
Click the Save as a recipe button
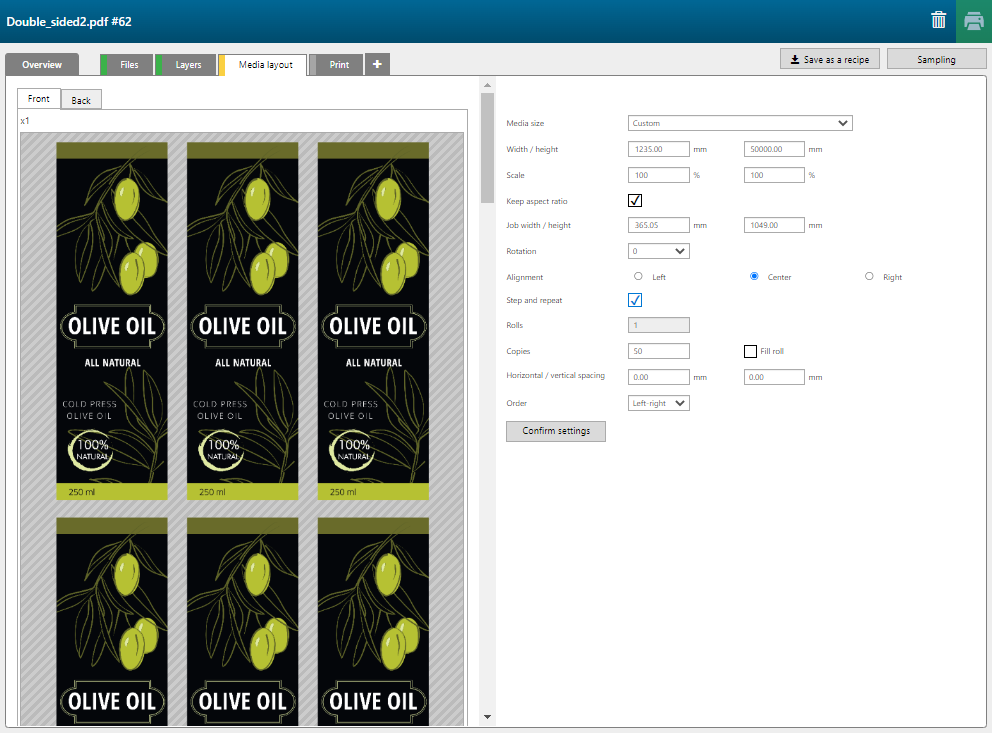tap(829, 59)
